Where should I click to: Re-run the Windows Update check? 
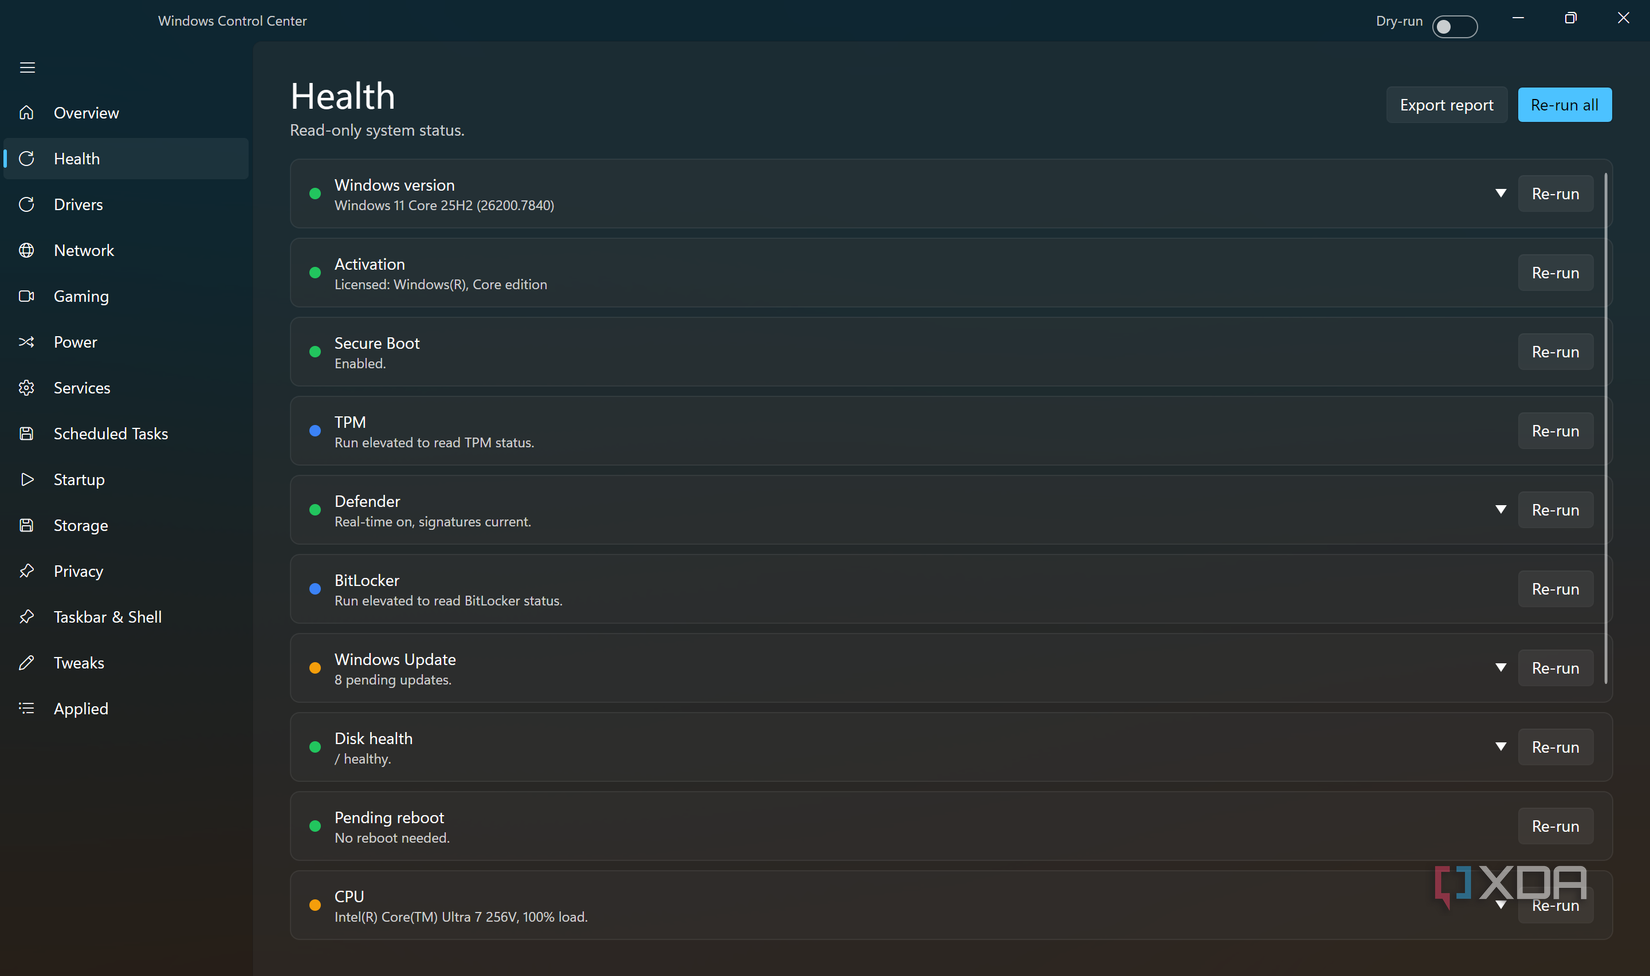point(1555,668)
